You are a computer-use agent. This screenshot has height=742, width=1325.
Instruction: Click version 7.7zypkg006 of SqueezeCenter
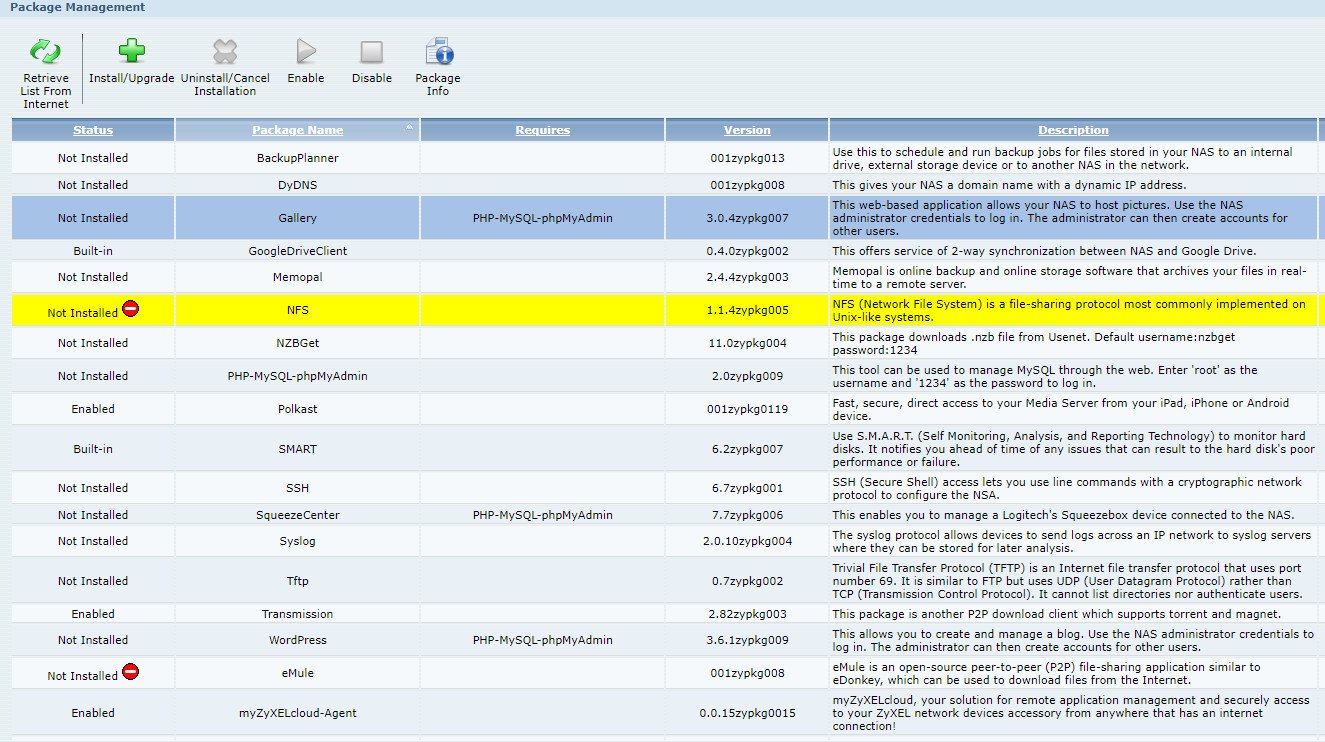click(747, 515)
